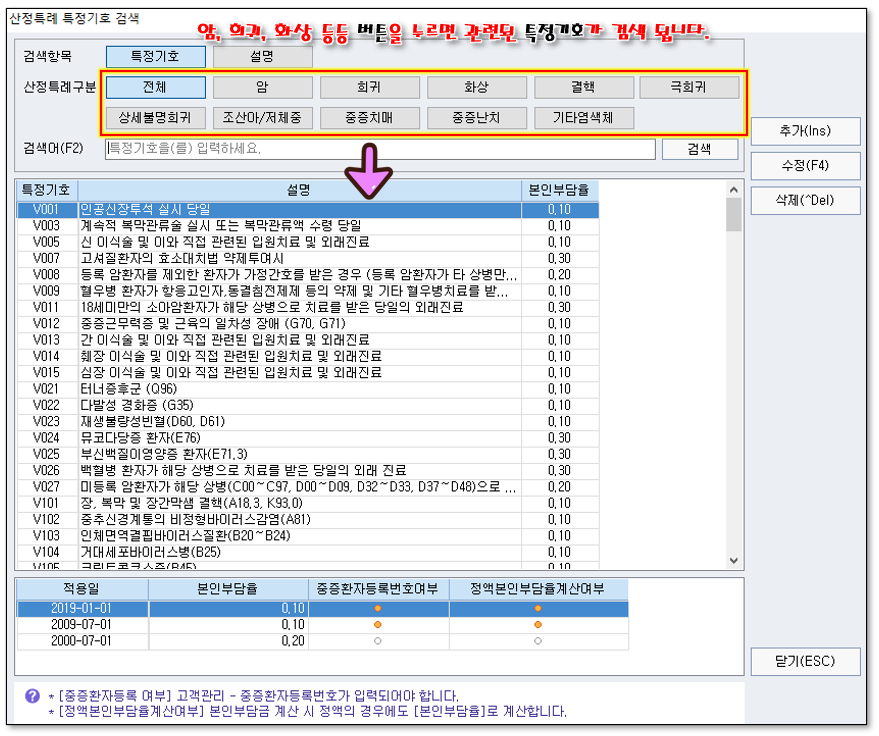Switch search field to 특정기호
879x736 pixels.
[155, 57]
